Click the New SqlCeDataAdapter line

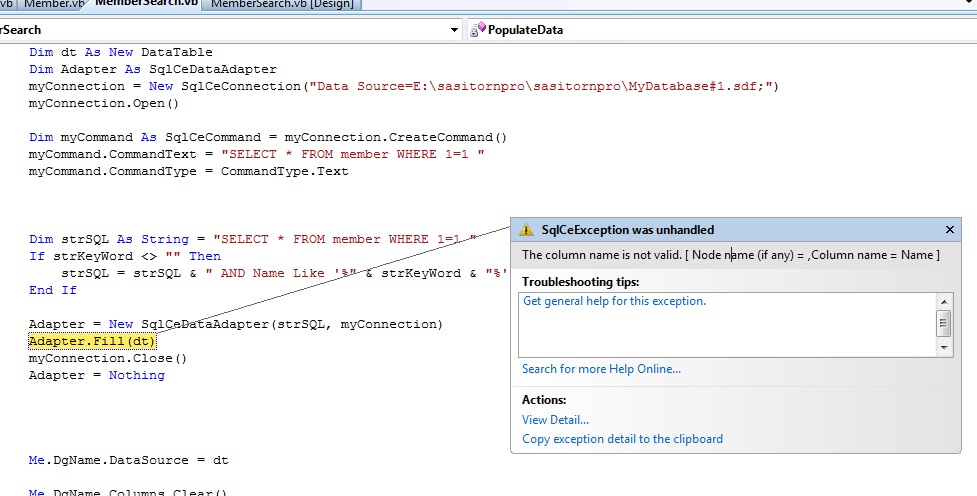pyautogui.click(x=236, y=324)
